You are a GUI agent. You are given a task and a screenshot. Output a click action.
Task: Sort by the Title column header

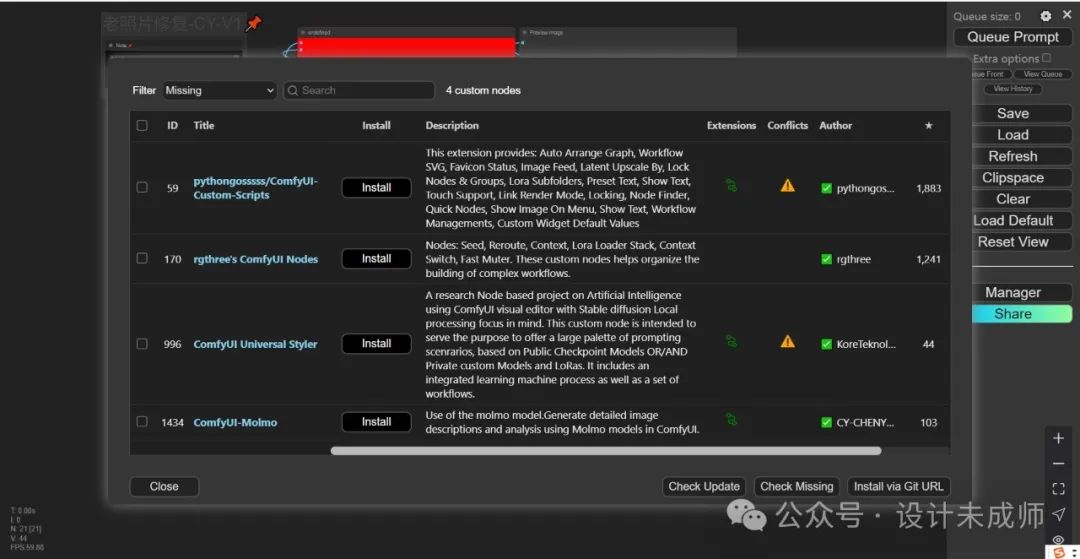tap(204, 125)
